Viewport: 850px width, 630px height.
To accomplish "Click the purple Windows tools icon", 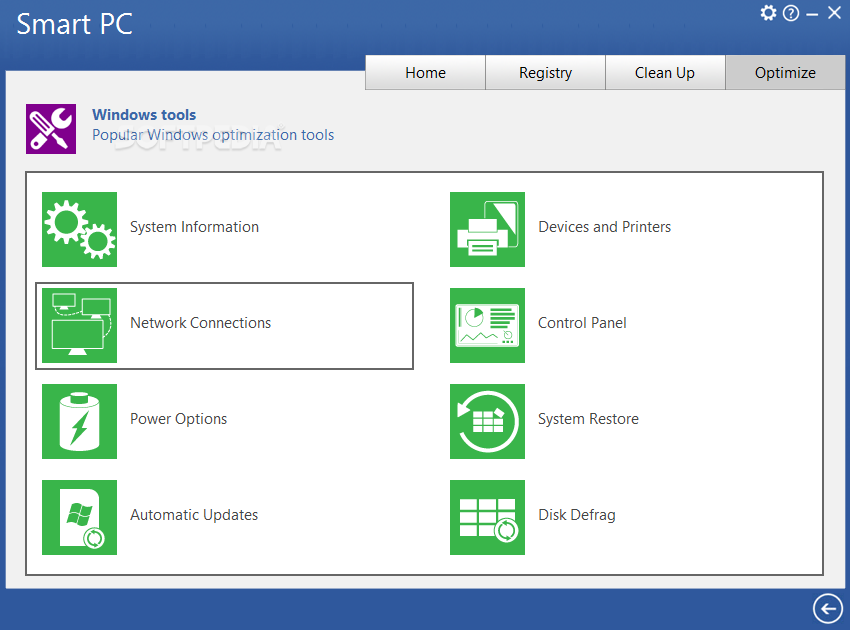I will point(51,129).
